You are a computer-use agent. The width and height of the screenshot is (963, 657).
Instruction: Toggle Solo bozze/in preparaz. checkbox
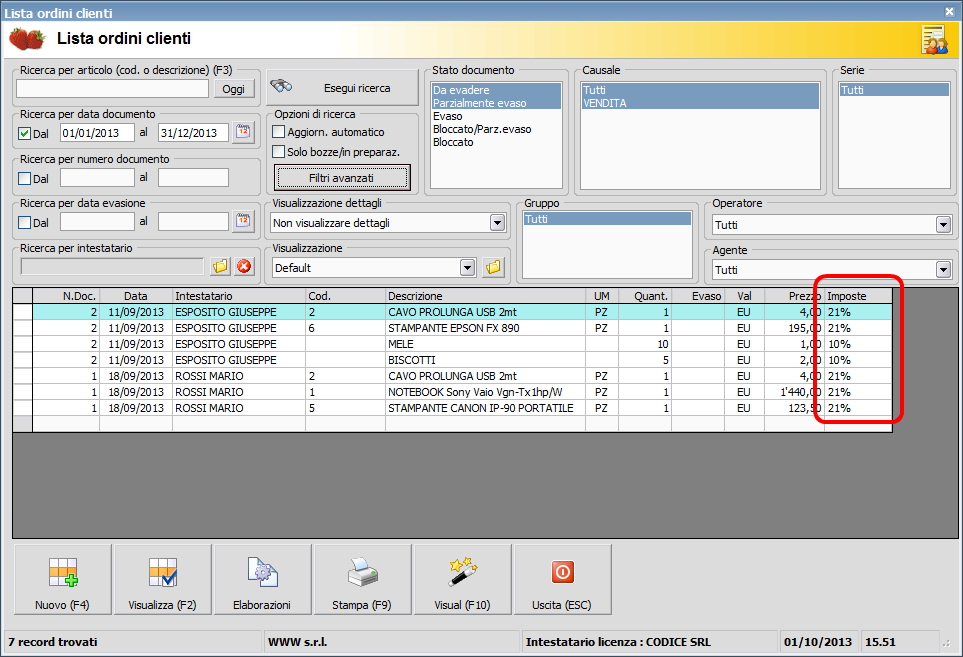(279, 152)
